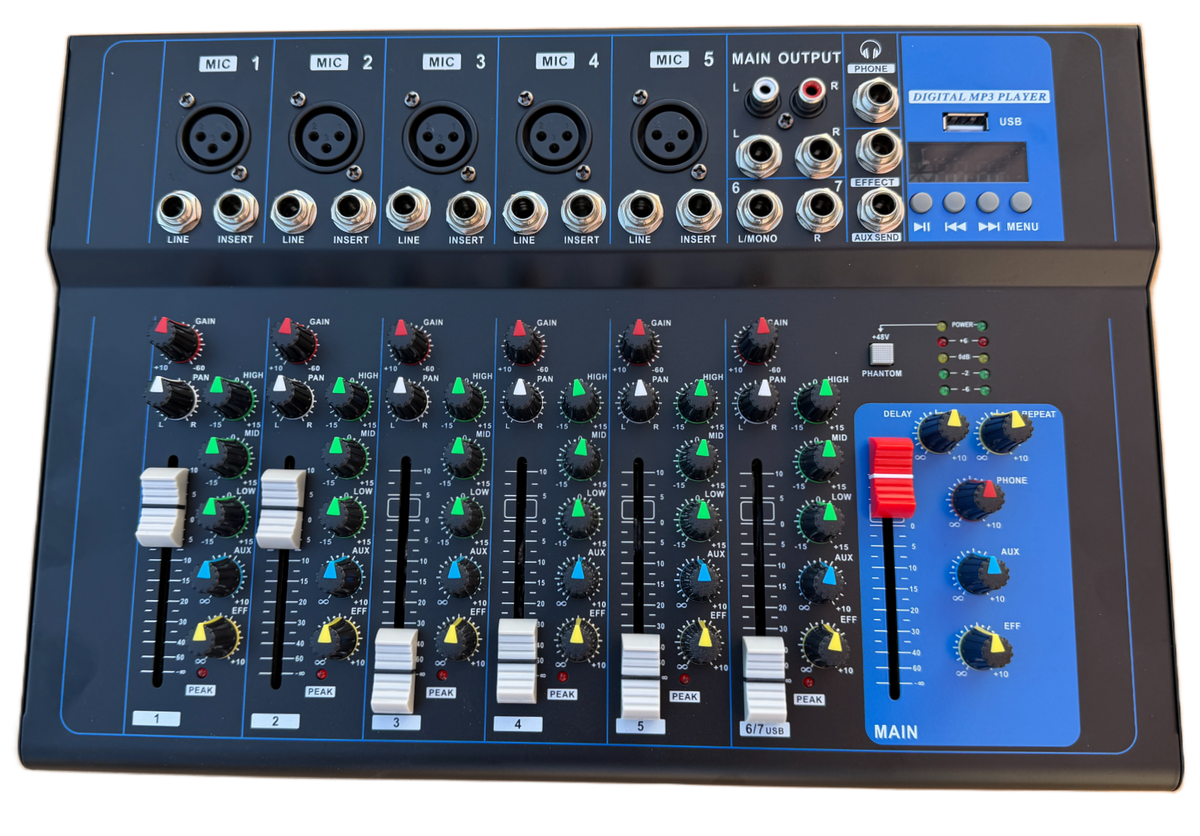
Task: Click the channel 2 GAIN knob
Action: pyautogui.click(x=293, y=342)
